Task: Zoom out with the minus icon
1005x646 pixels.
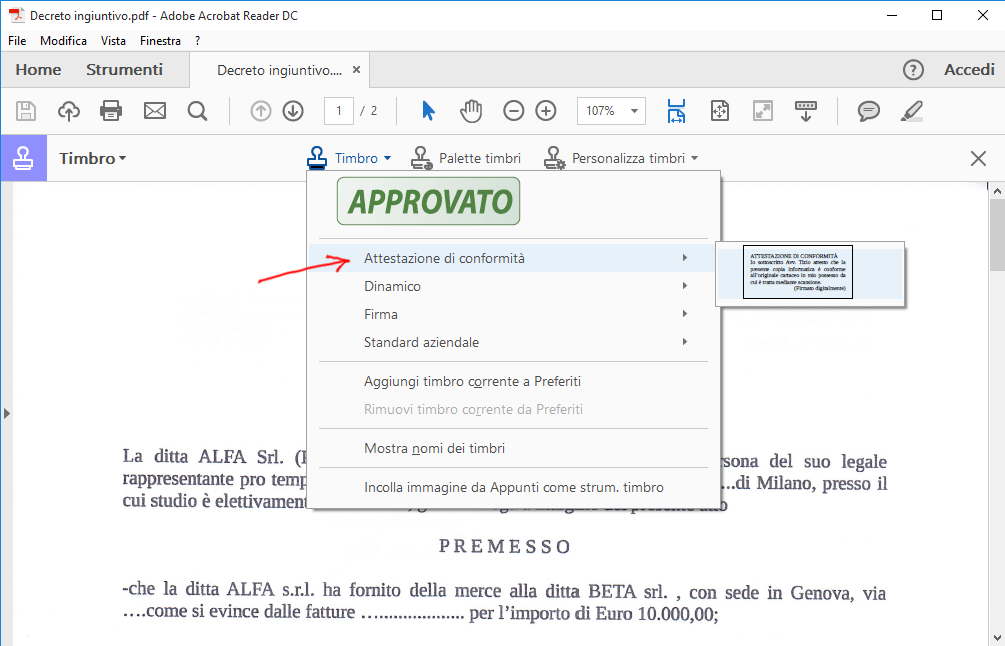Action: tap(513, 111)
